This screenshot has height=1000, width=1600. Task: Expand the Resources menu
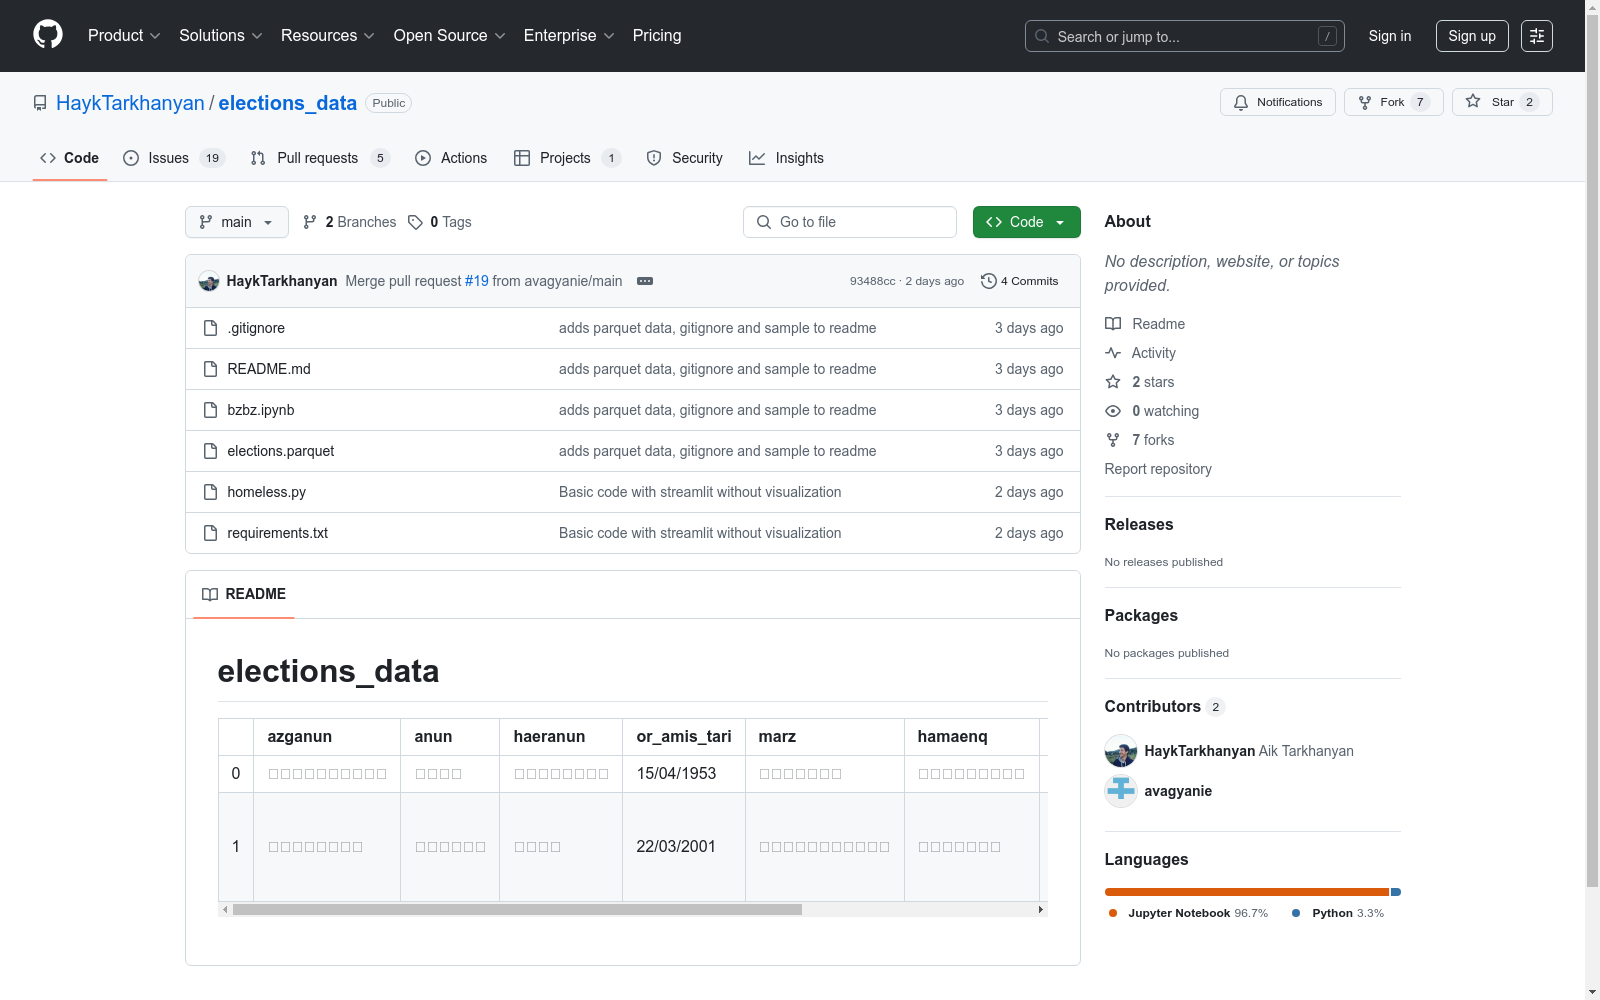point(328,36)
